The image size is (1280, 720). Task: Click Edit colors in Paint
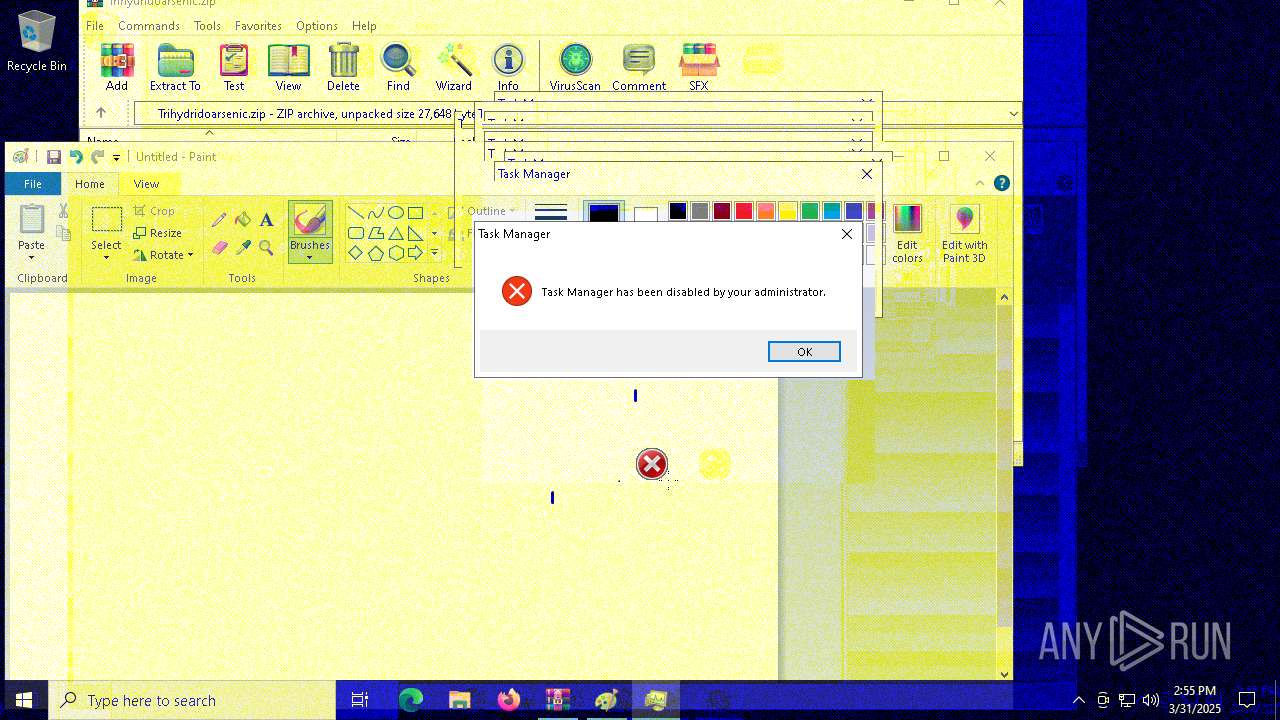pos(907,235)
